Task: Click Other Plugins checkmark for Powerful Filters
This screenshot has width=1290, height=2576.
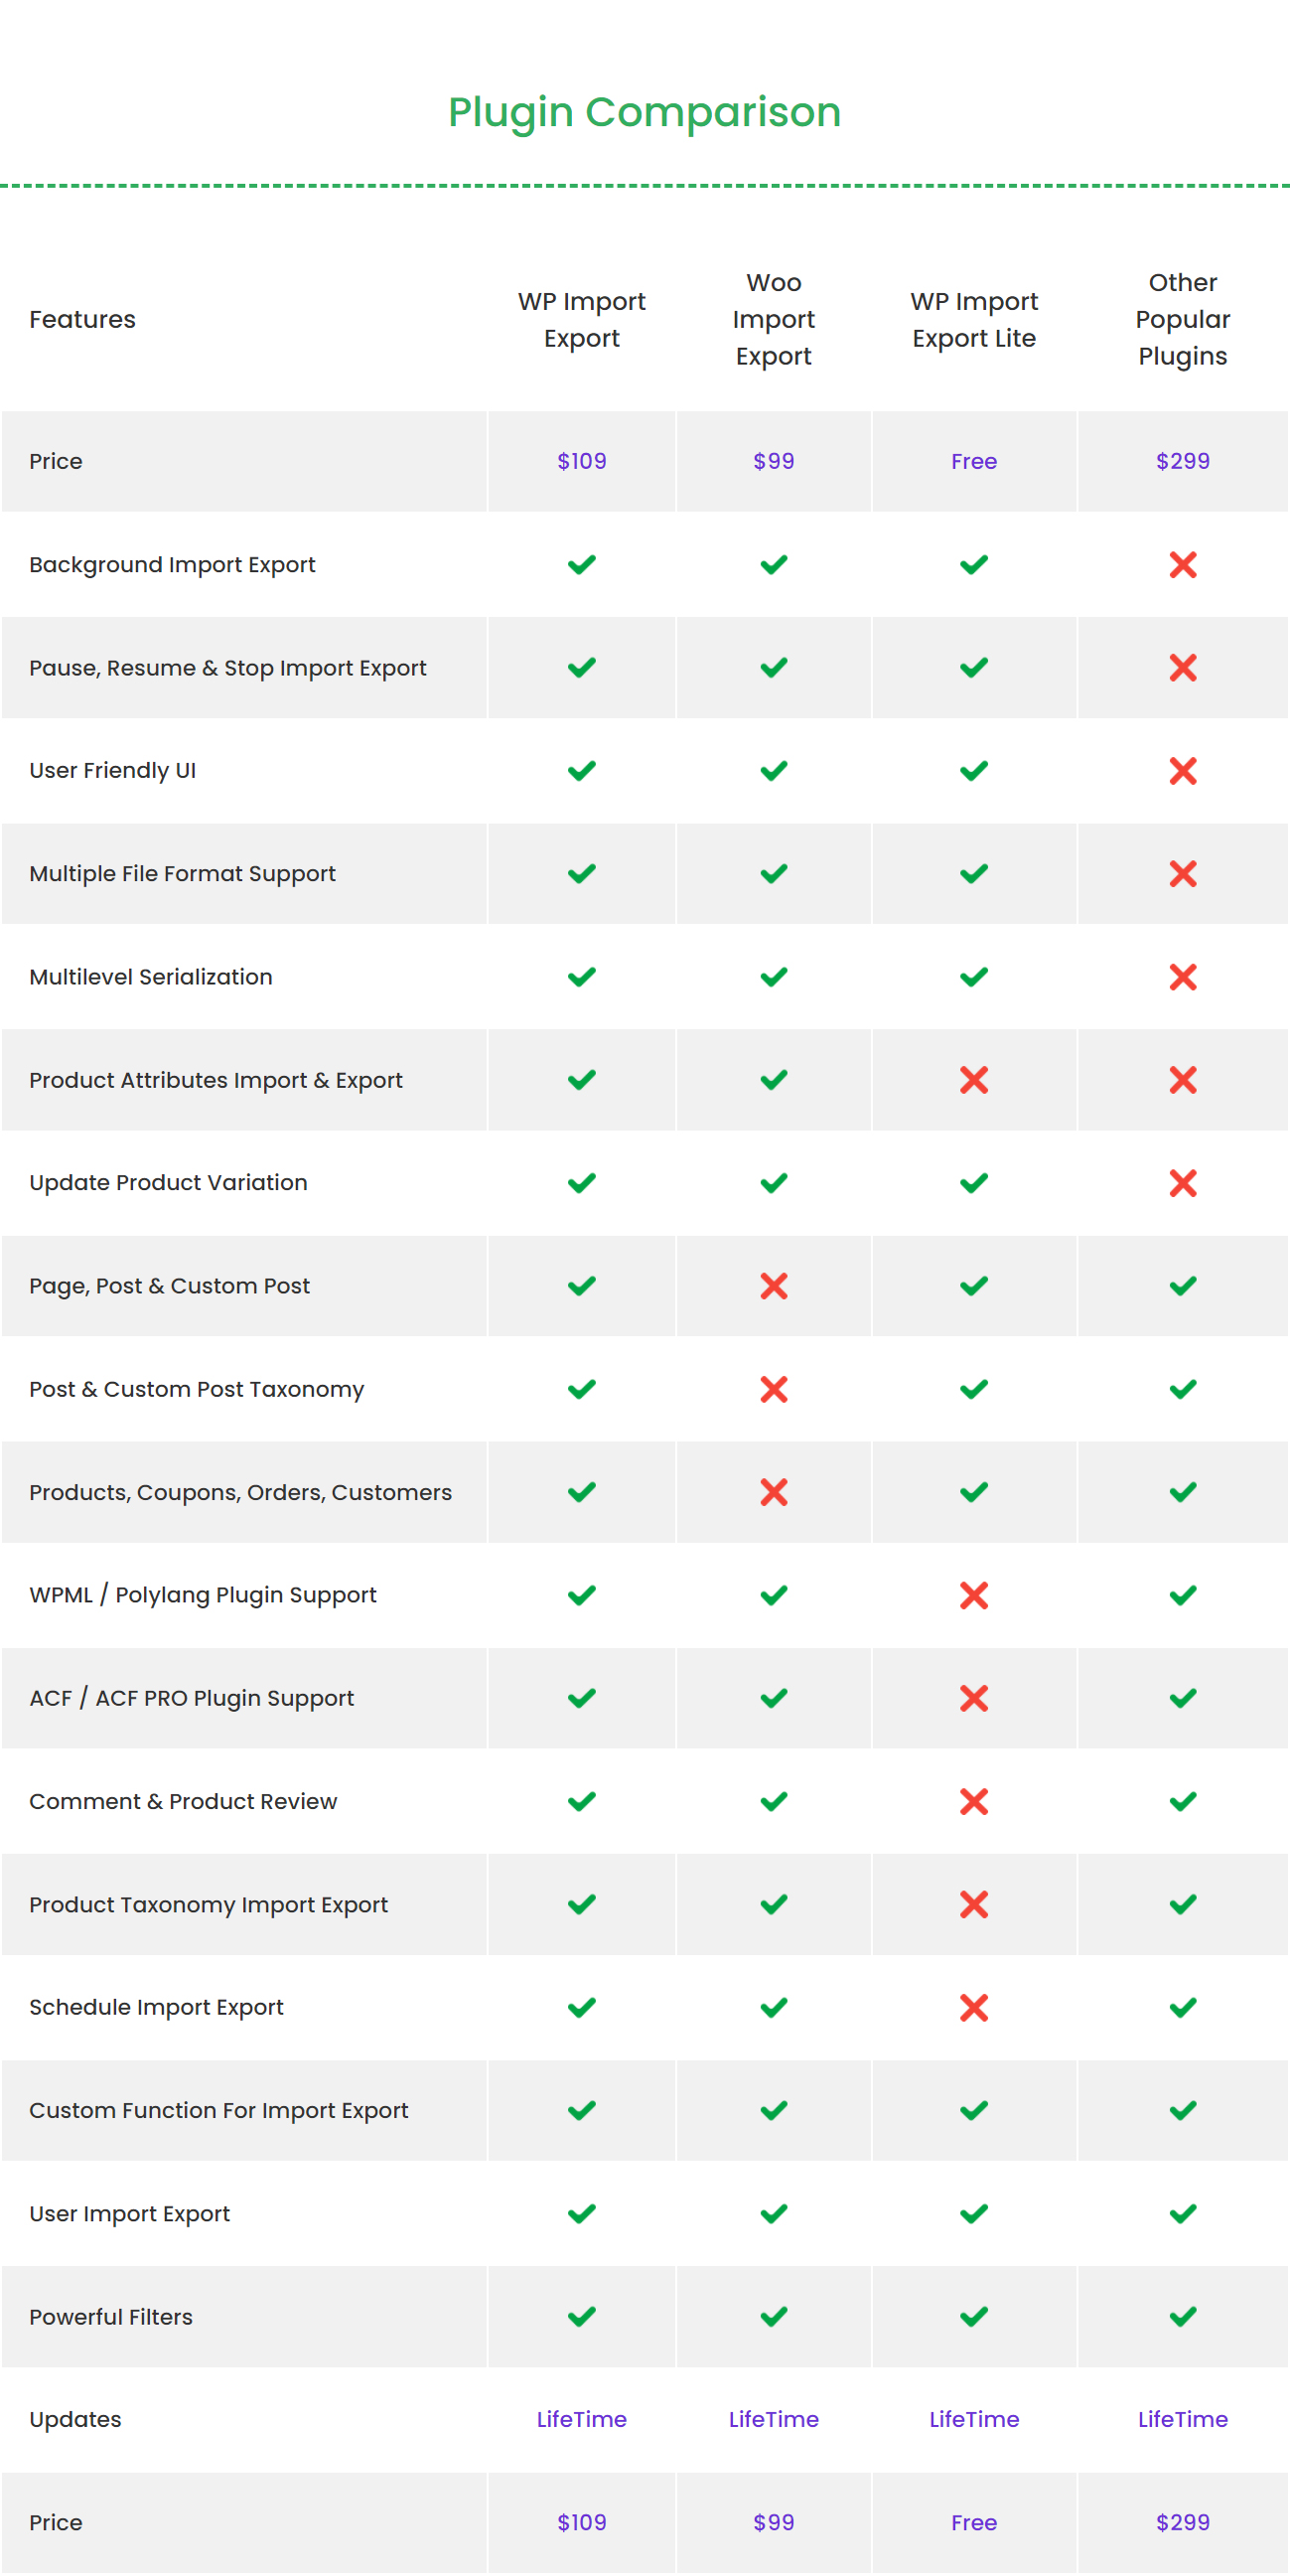Action: (1182, 2316)
